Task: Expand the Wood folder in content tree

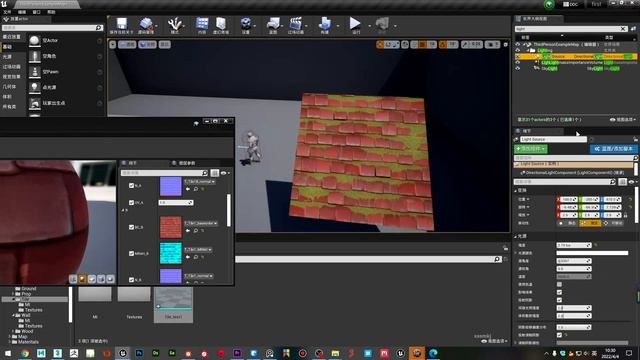Action: coord(13,331)
